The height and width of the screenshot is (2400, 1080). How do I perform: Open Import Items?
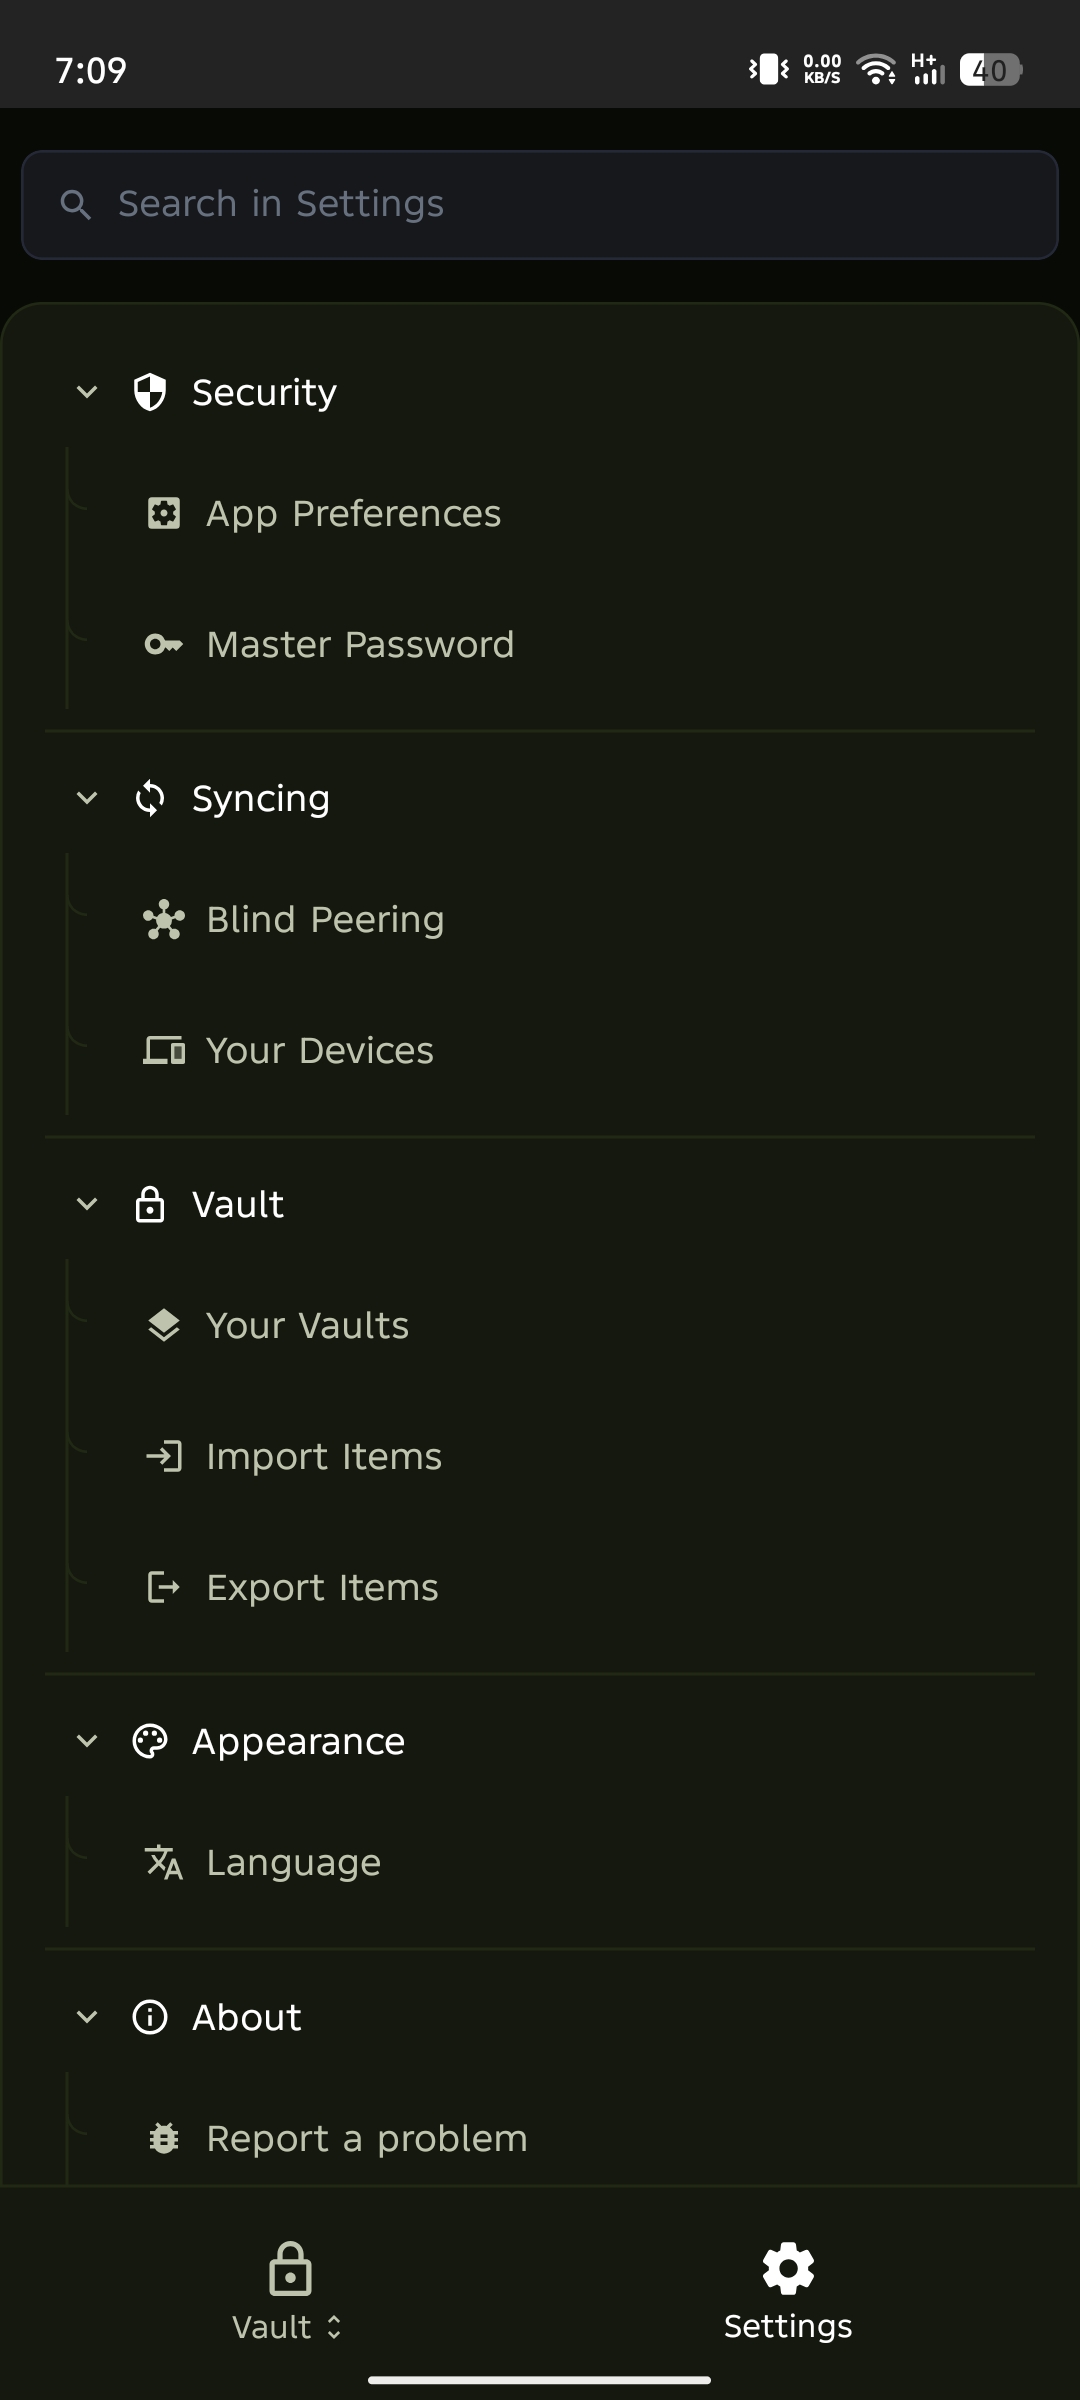pos(324,1456)
